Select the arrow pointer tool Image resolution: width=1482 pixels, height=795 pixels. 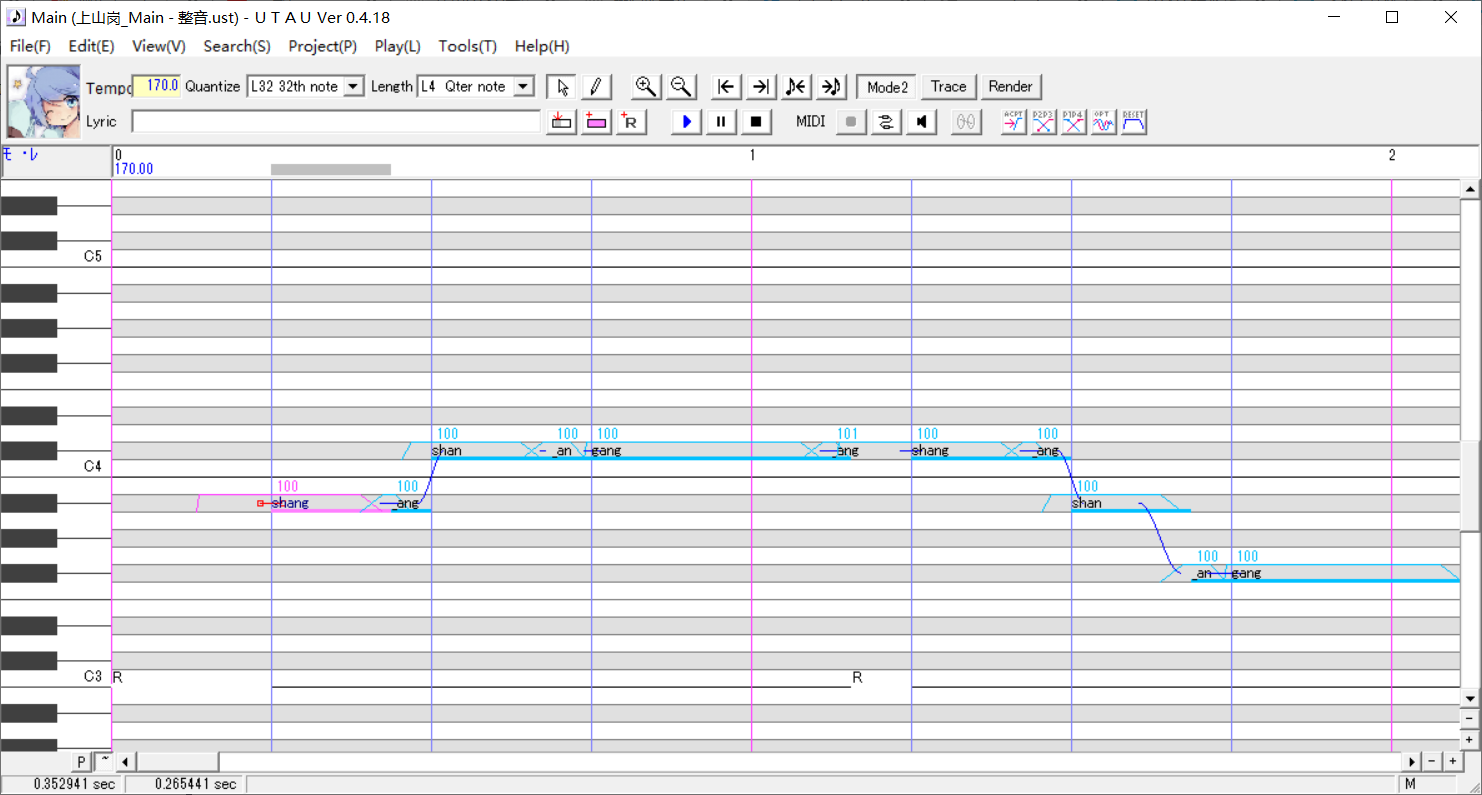[x=562, y=87]
